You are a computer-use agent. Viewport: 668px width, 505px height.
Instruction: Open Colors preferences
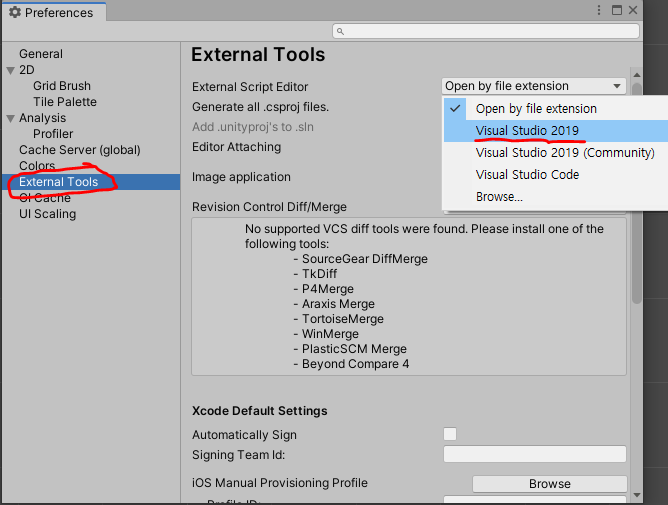point(37,165)
